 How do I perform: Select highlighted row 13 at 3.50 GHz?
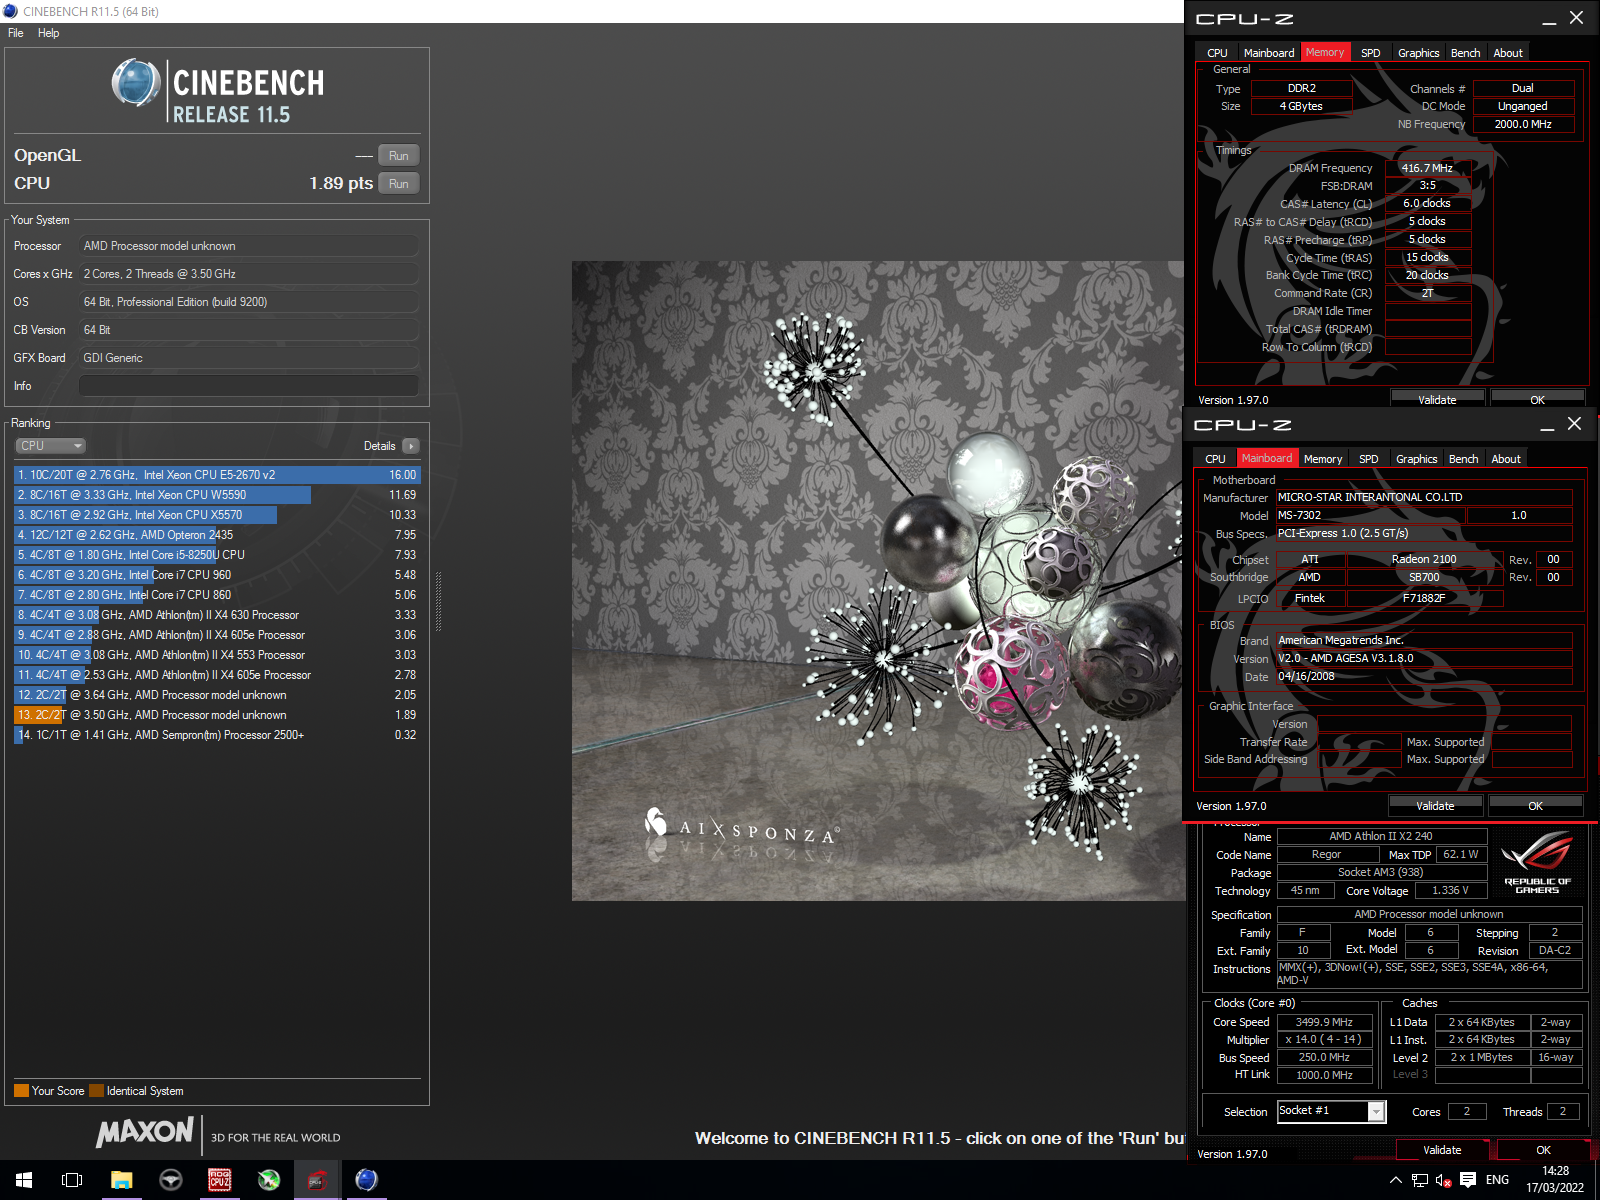coord(217,715)
